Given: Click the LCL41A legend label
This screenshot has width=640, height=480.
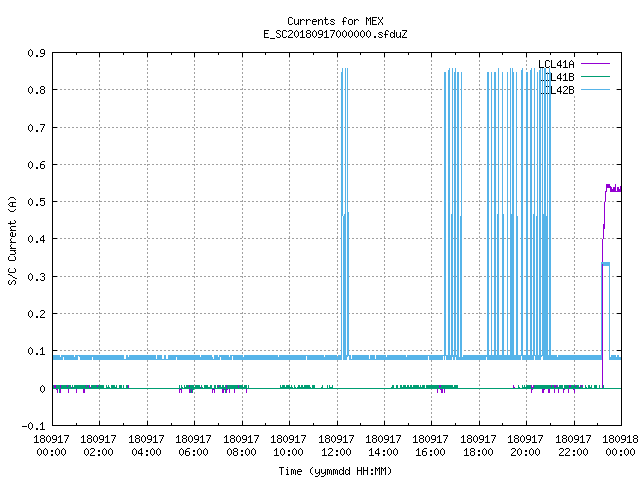Looking at the screenshot, I should click(x=556, y=64).
